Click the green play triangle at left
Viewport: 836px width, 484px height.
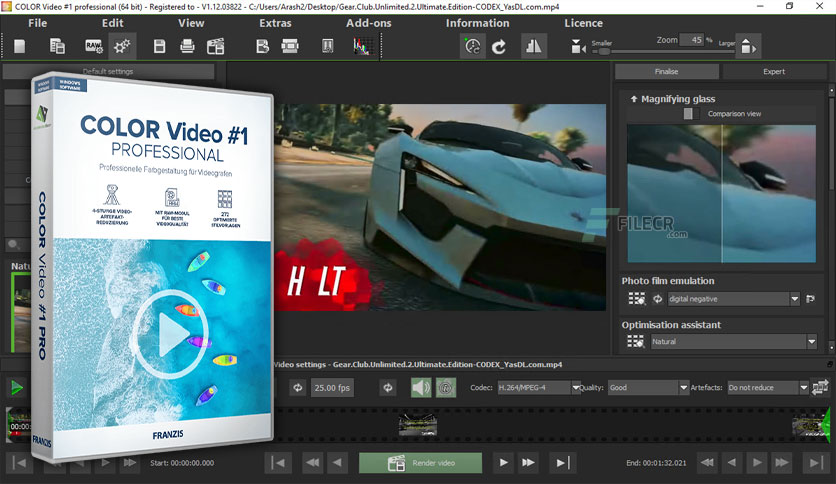[17, 388]
